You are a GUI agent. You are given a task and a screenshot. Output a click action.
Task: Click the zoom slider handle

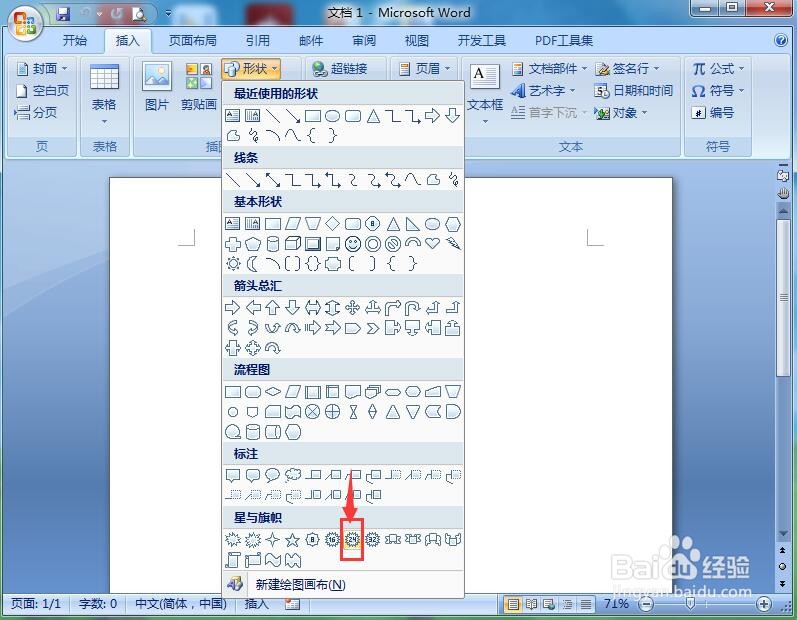(x=690, y=604)
